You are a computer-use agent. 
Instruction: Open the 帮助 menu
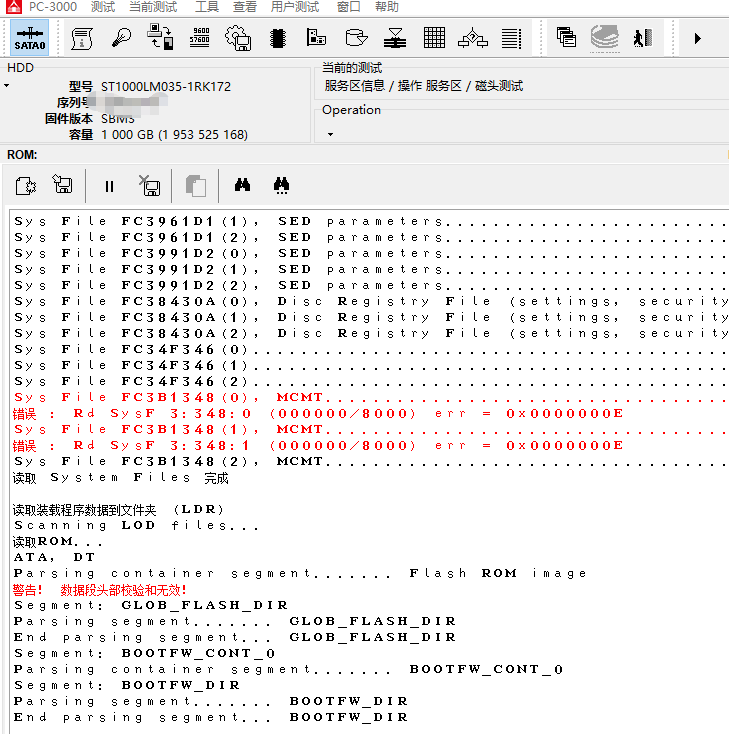tap(387, 7)
